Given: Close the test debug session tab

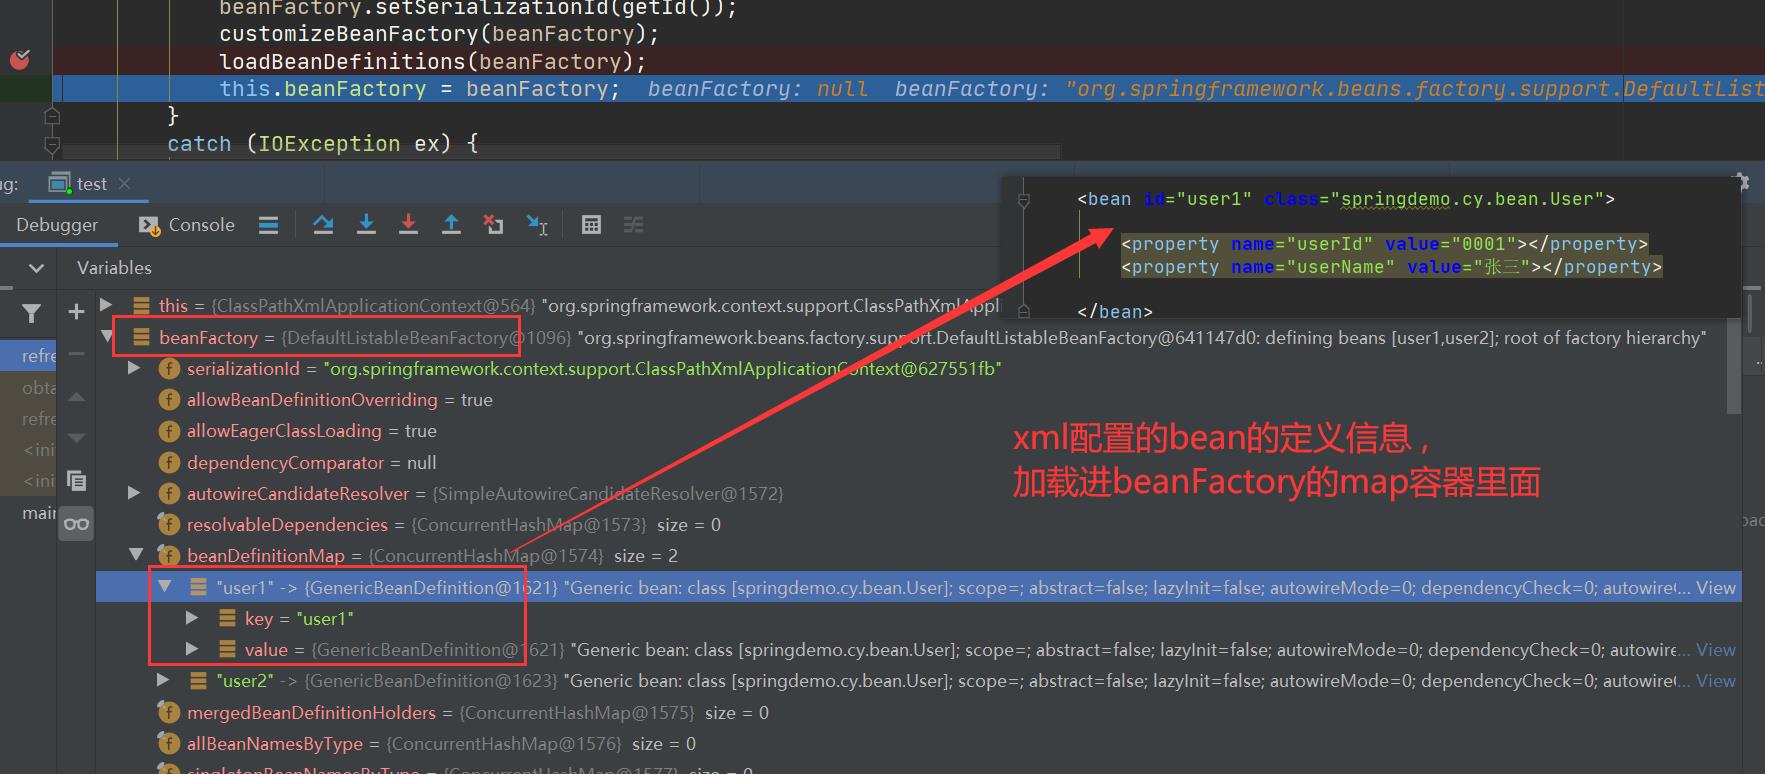Looking at the screenshot, I should pyautogui.click(x=124, y=184).
